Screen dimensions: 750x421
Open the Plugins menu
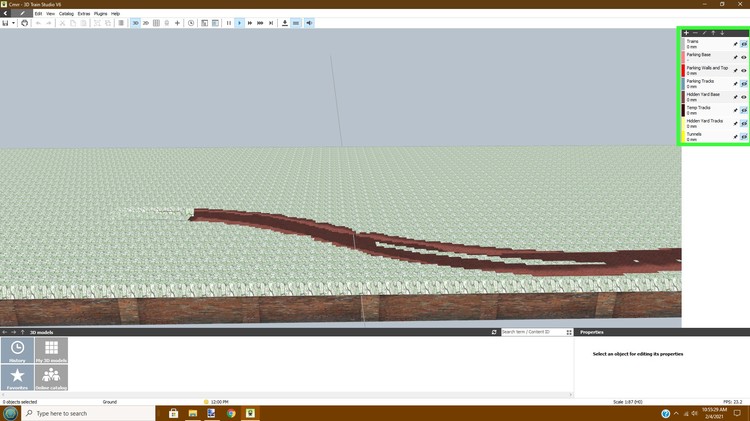tap(100, 14)
